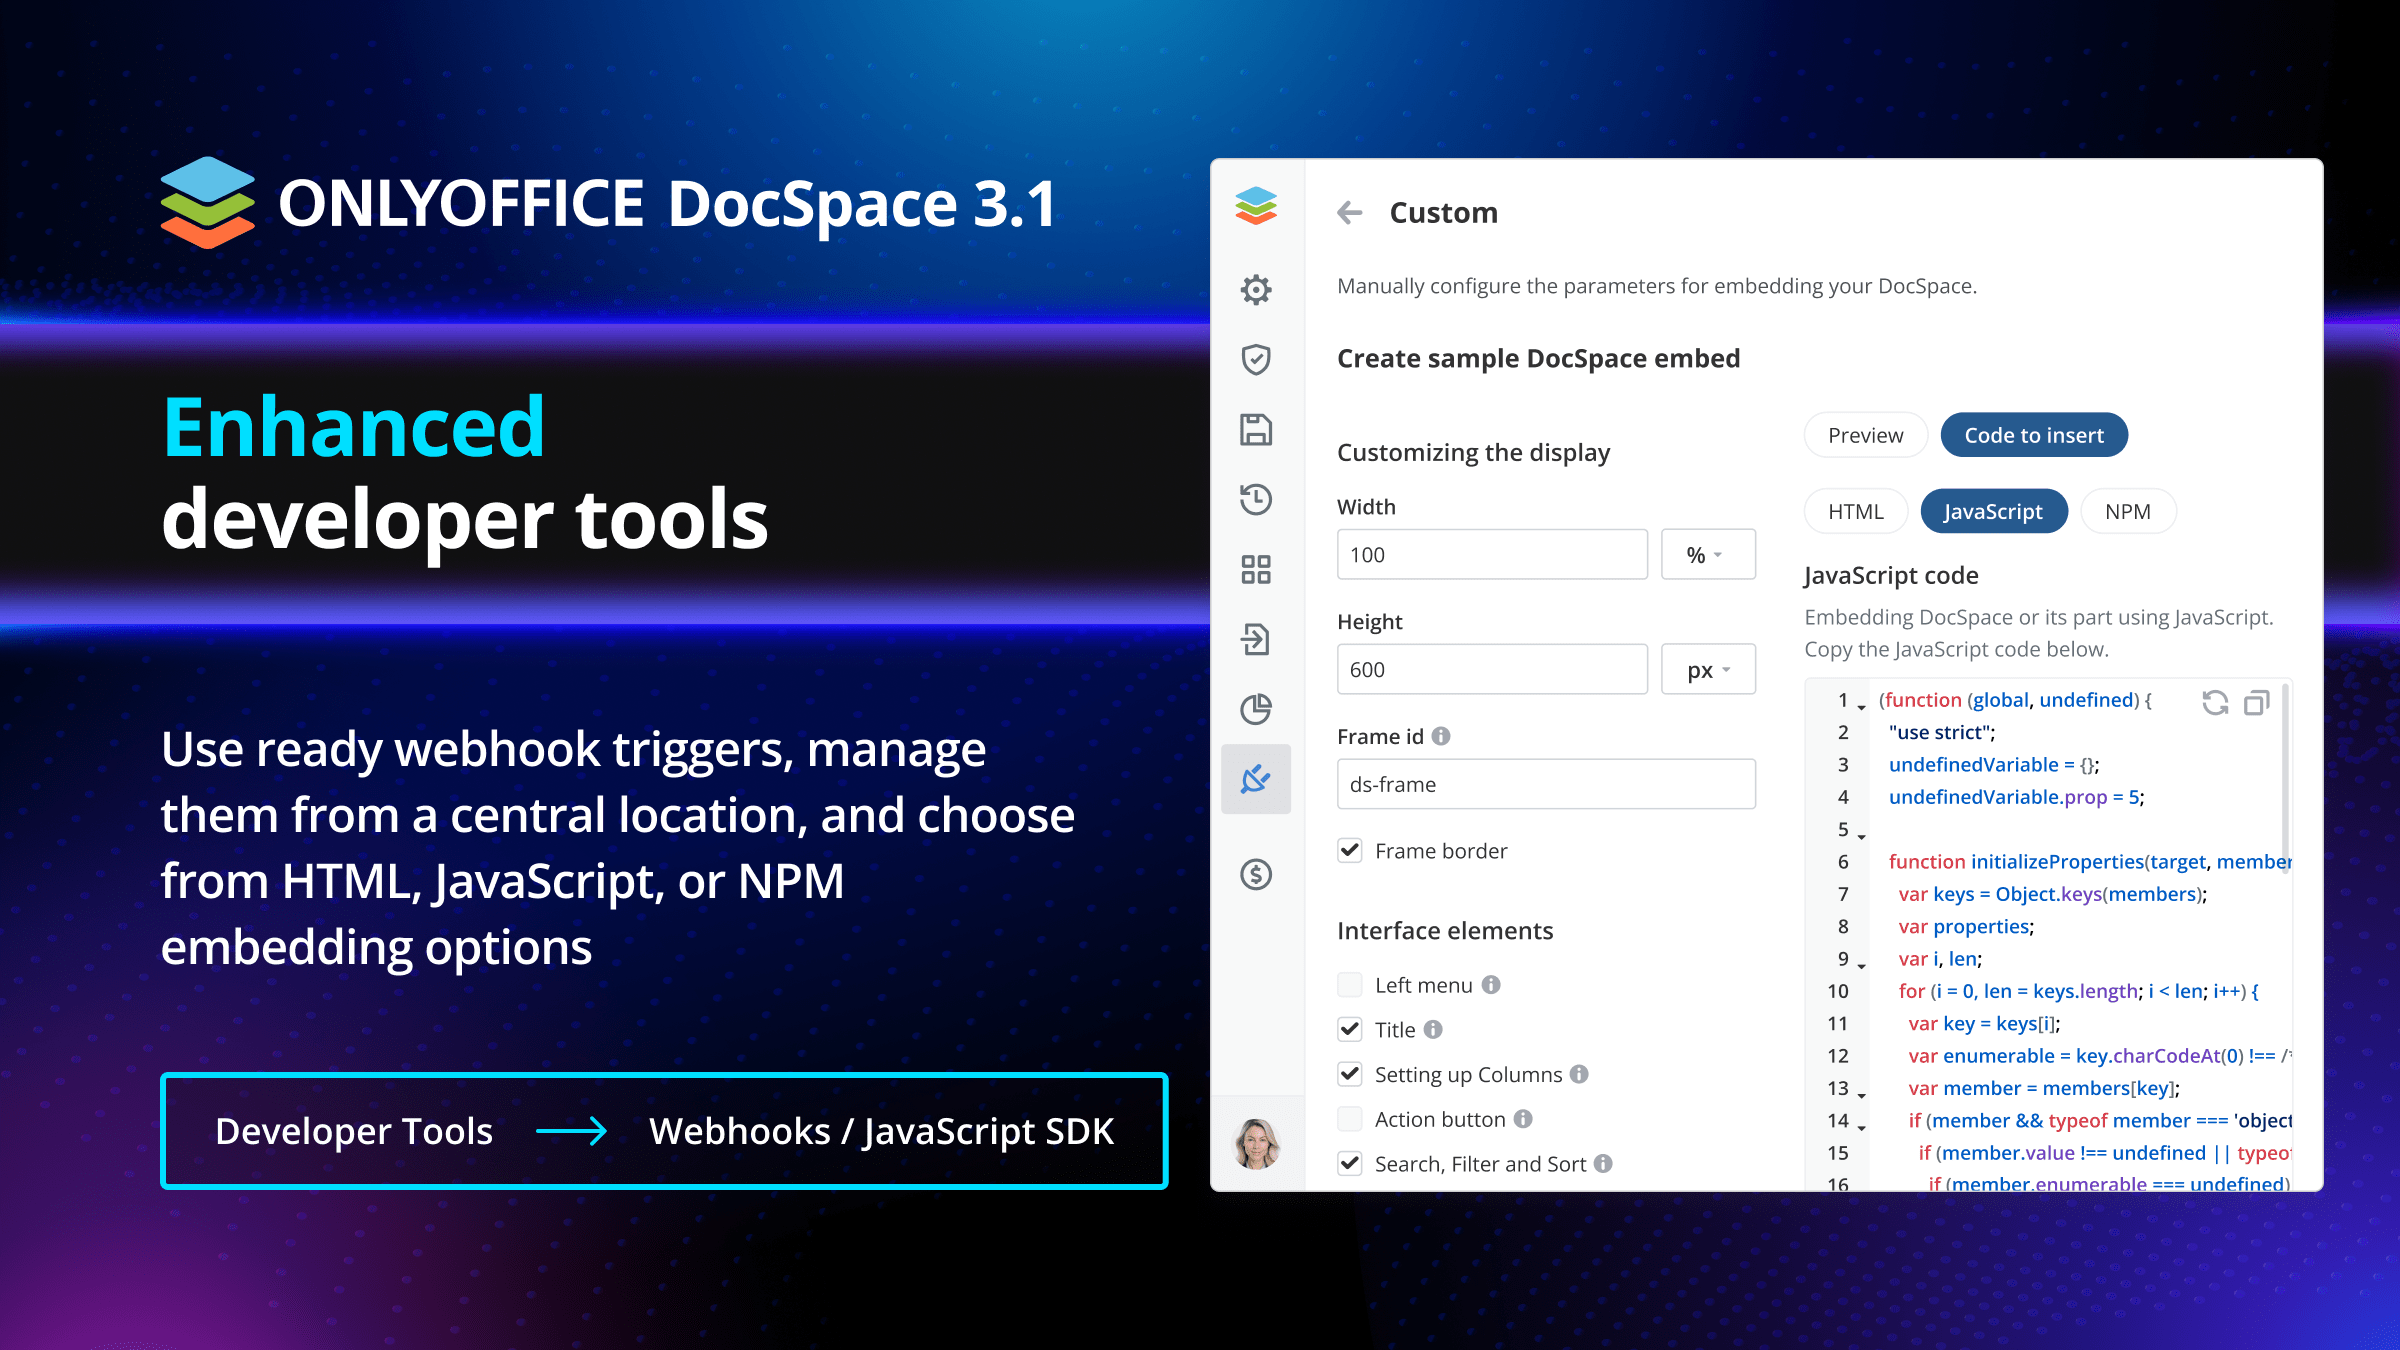Click the copy code icon in code box
Viewport: 2400px width, 1350px height.
click(2256, 703)
